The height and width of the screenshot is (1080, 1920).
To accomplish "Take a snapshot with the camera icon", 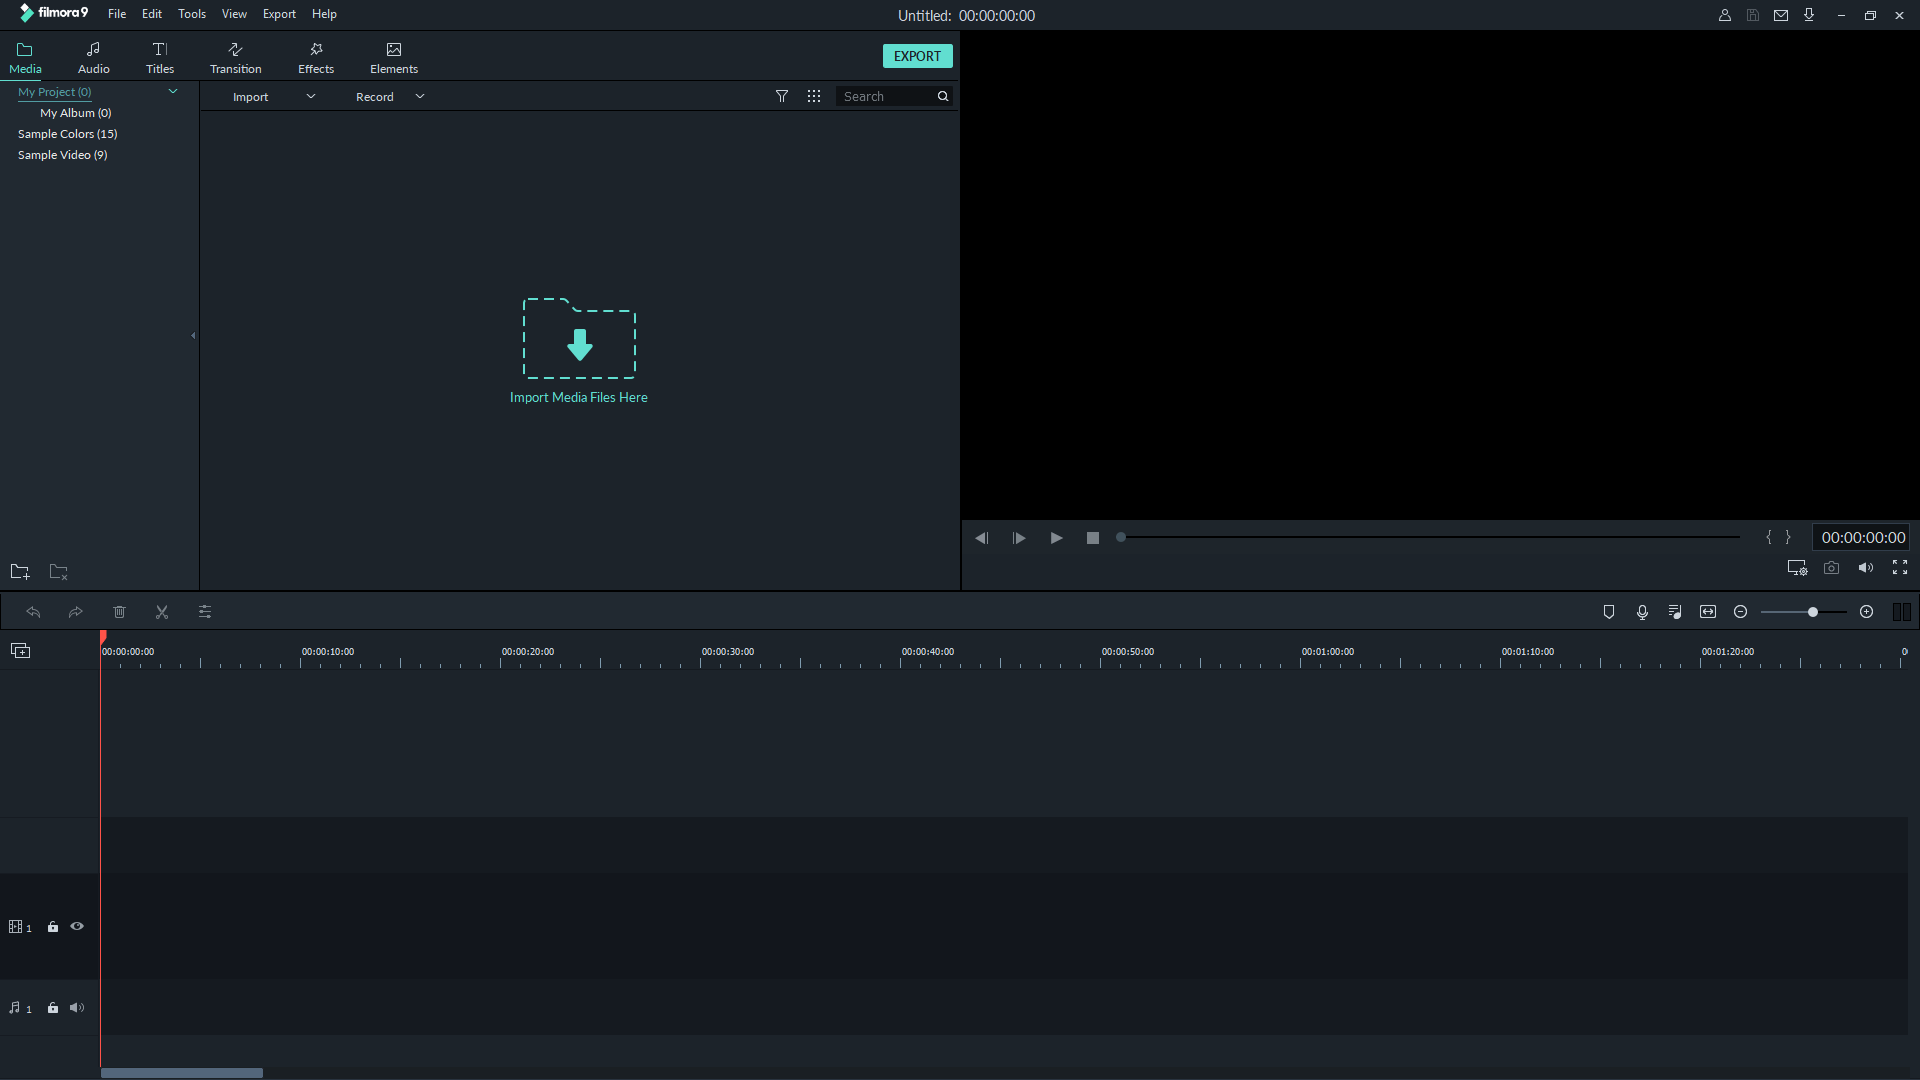I will [x=1831, y=568].
